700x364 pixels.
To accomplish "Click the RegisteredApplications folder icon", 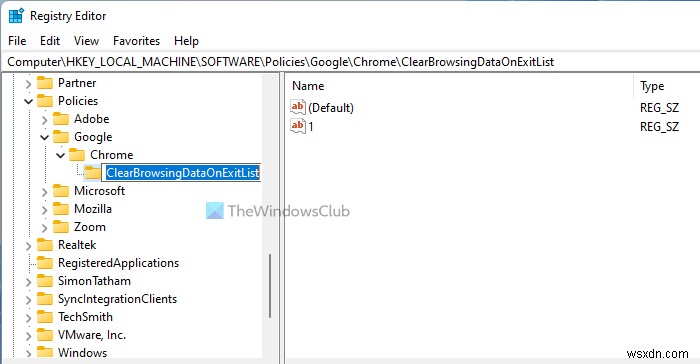I will click(x=45, y=263).
